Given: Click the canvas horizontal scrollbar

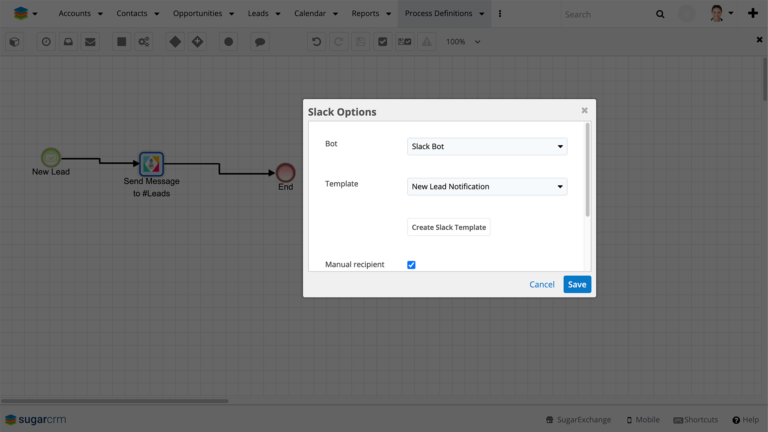Looking at the screenshot, I should (115, 401).
